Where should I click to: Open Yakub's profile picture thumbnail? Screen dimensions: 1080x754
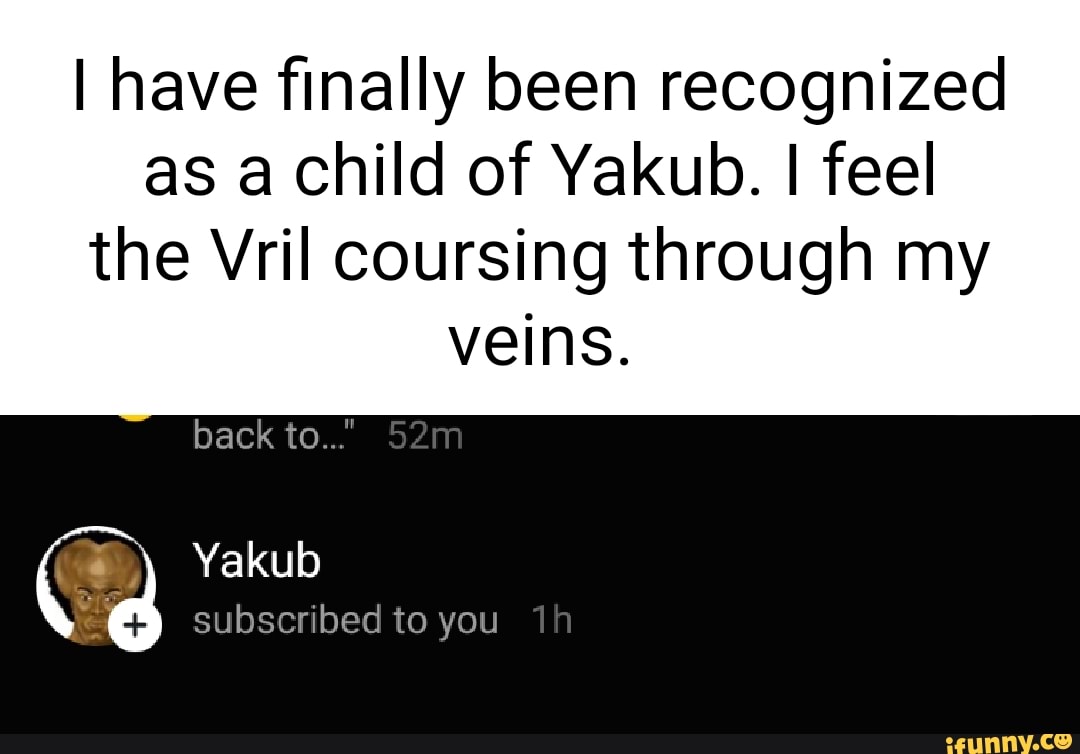click(x=95, y=585)
